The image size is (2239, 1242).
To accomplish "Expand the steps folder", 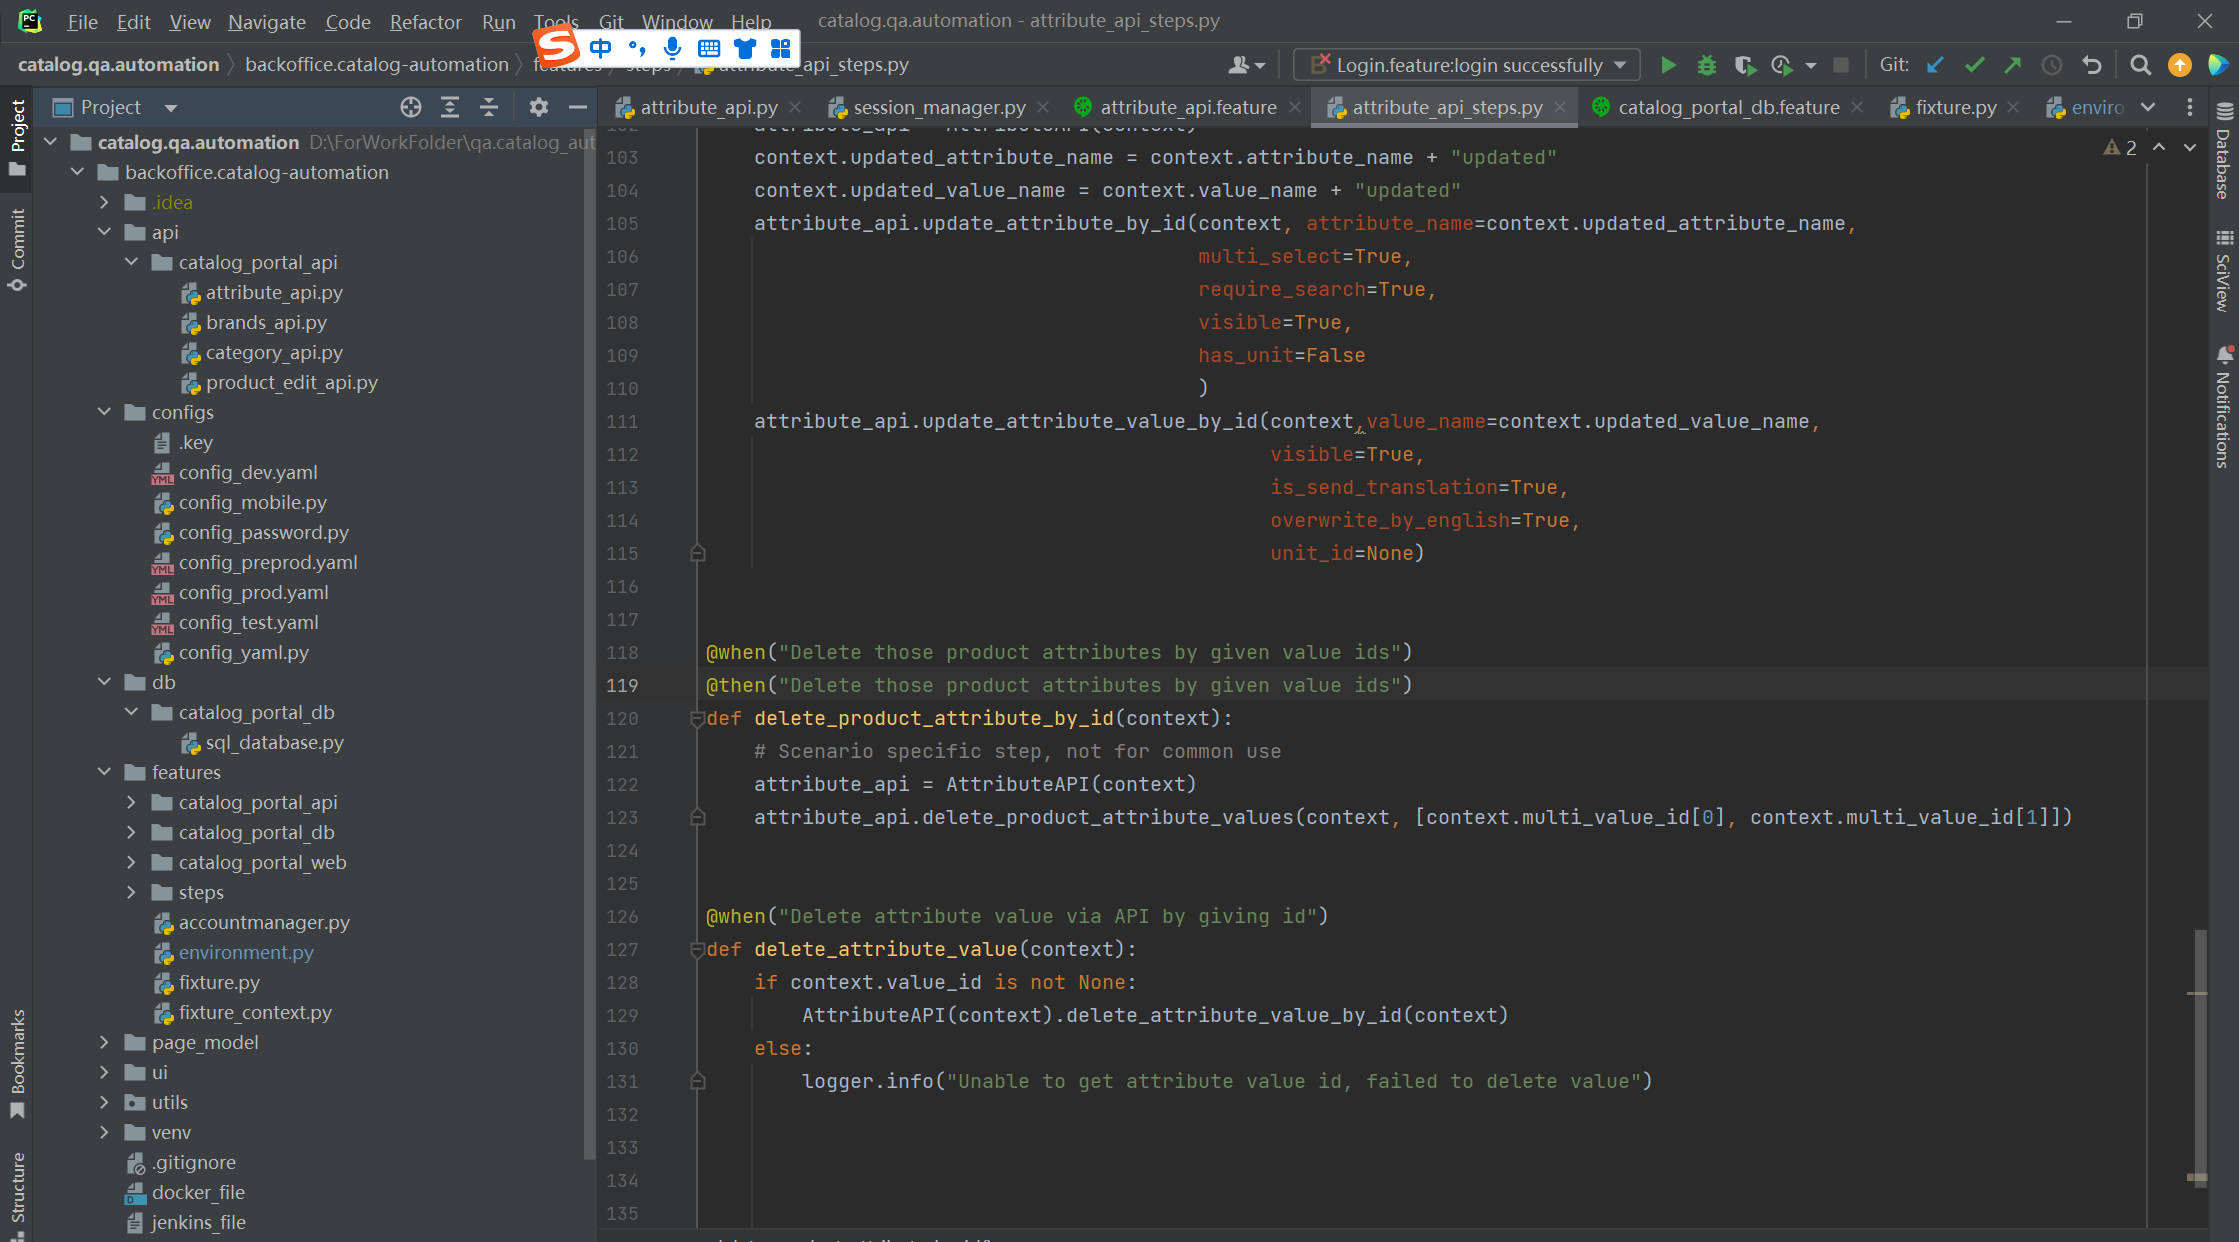I will click(132, 892).
